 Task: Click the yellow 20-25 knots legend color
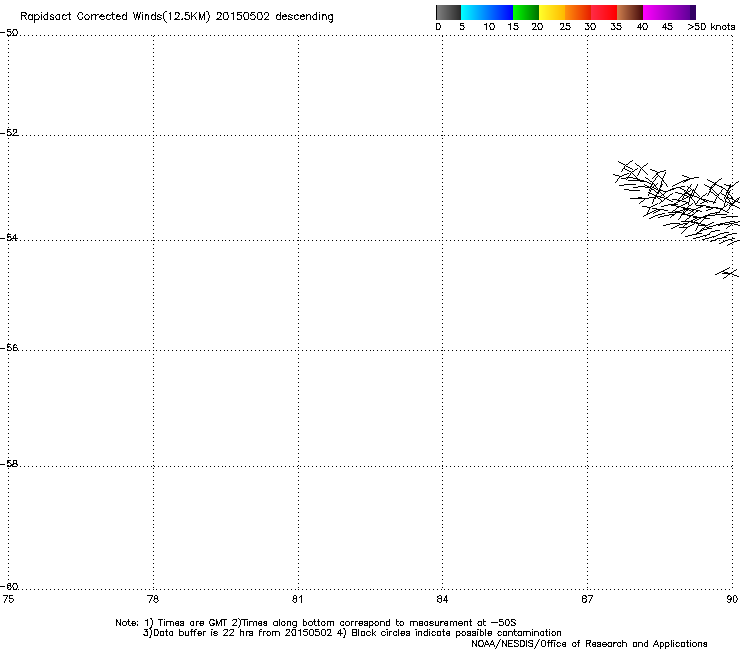(552, 12)
